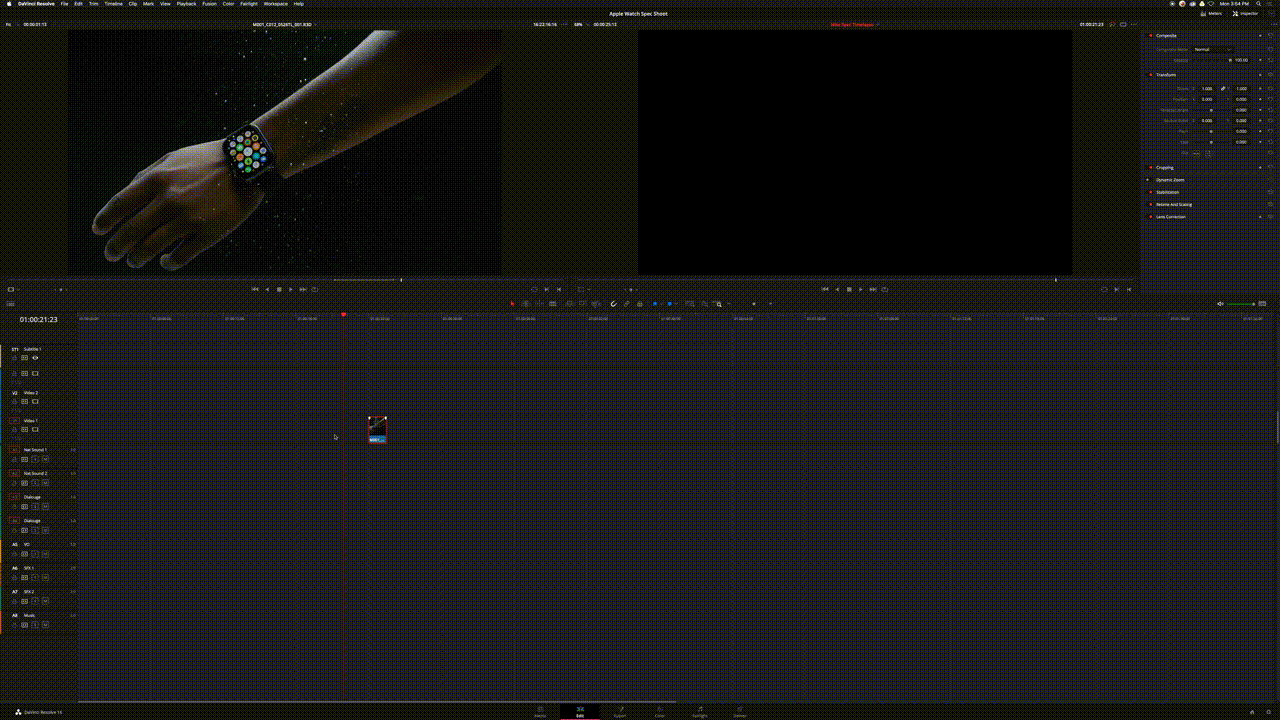The width and height of the screenshot is (1280, 720).
Task: Open the Timeline menu
Action: tap(114, 4)
